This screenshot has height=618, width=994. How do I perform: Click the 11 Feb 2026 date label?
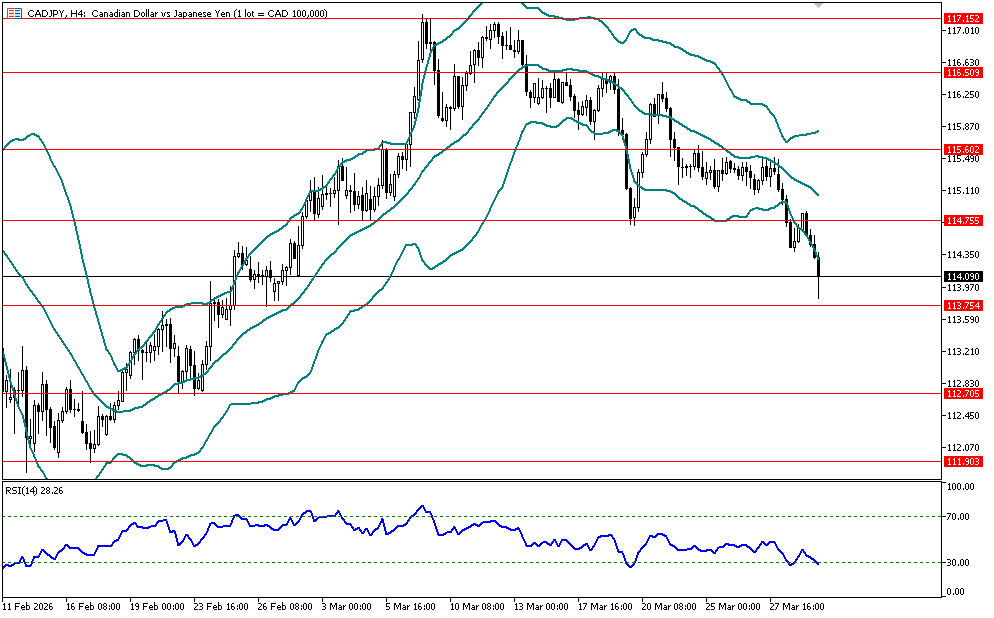tap(28, 606)
